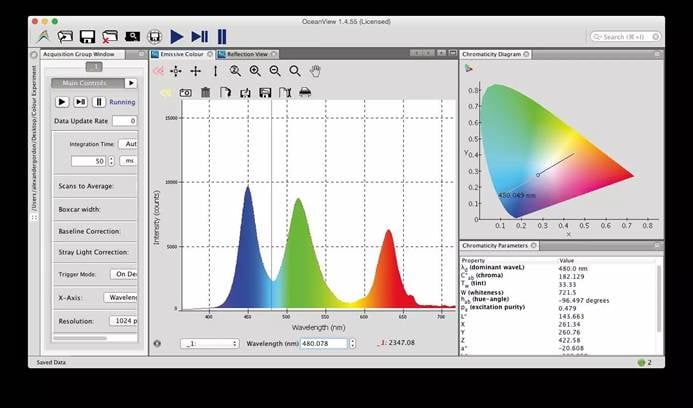Click the Search field in the top right
Image resolution: width=693 pixels, height=408 pixels.
[625, 37]
